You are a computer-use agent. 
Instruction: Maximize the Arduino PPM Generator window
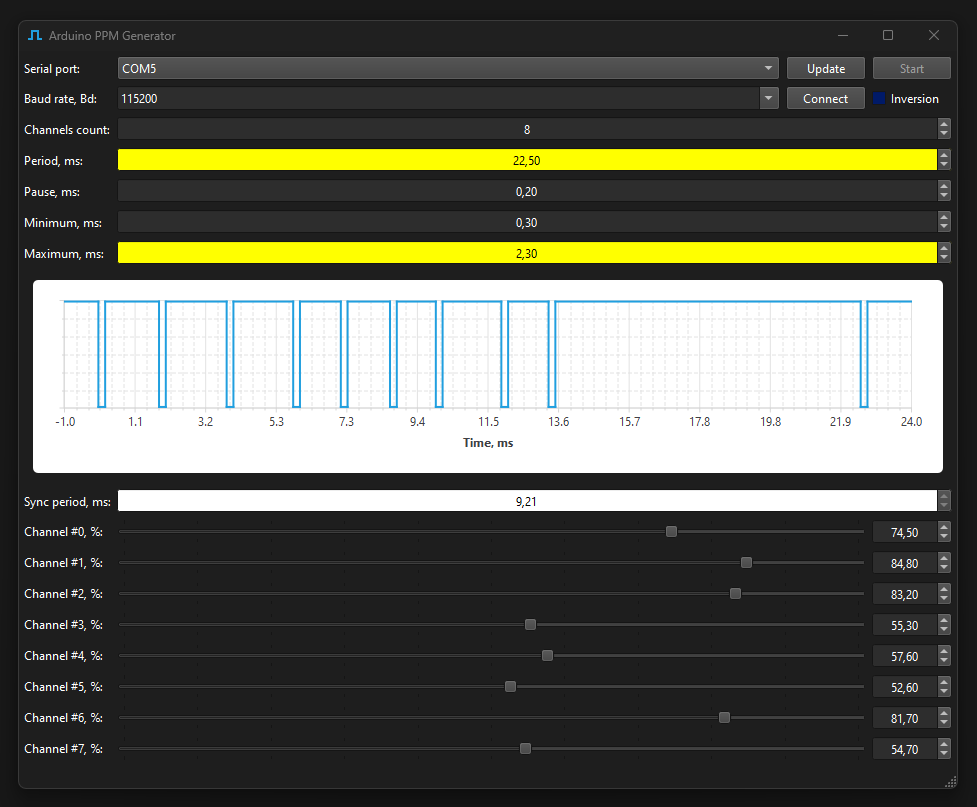point(888,36)
